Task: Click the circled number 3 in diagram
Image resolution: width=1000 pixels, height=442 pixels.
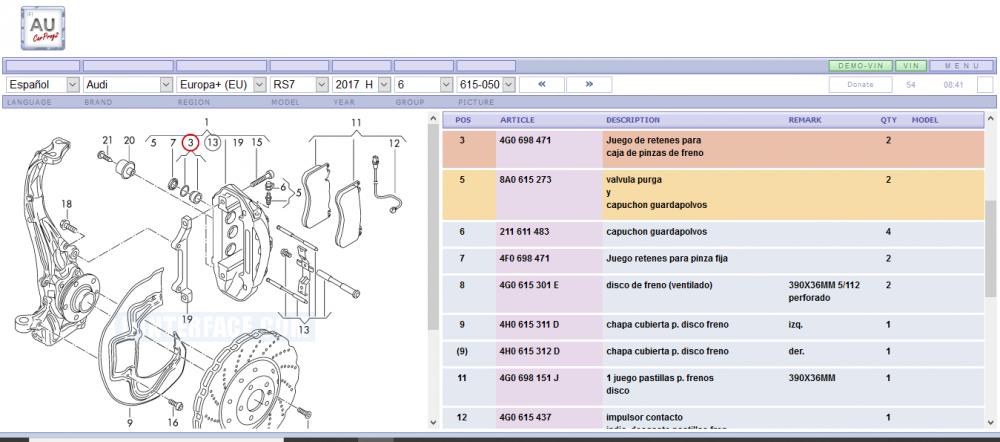Action: tap(190, 143)
